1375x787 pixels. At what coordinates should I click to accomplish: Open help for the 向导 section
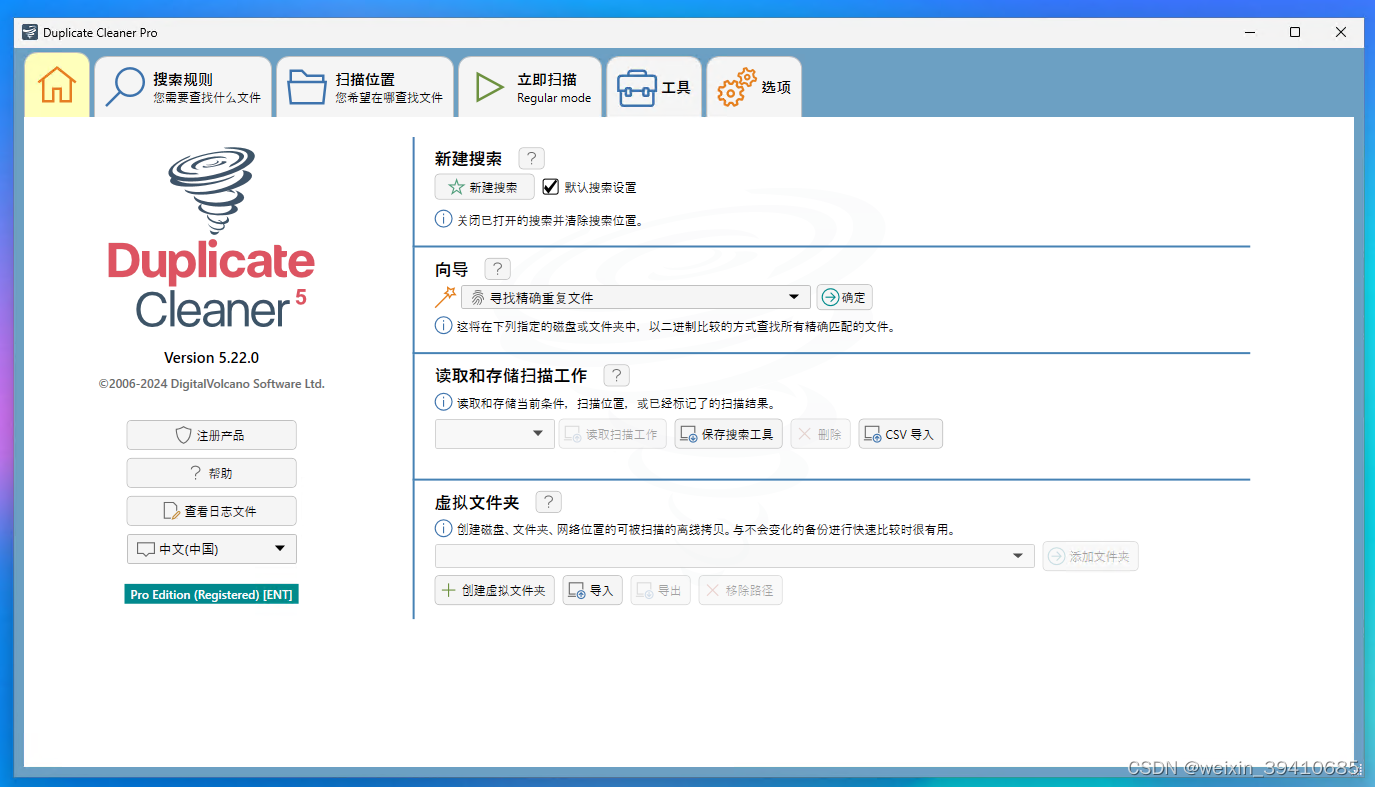497,269
